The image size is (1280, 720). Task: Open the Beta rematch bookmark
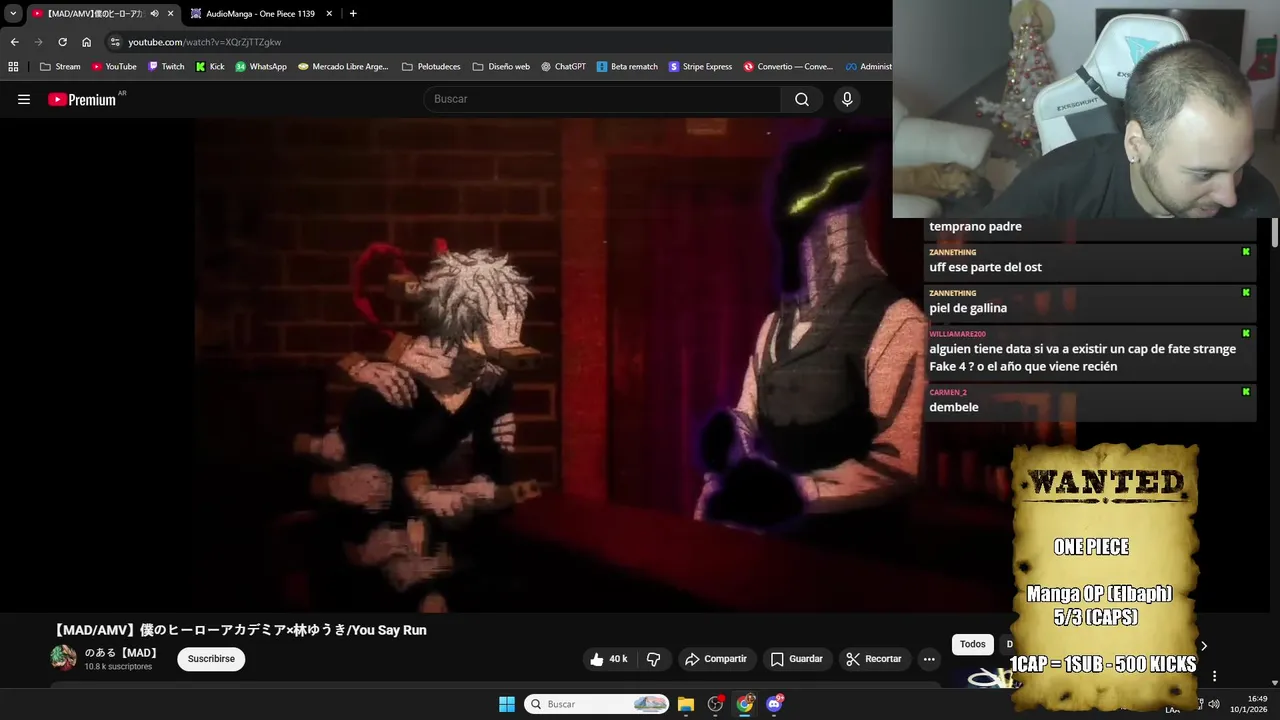tap(627, 67)
